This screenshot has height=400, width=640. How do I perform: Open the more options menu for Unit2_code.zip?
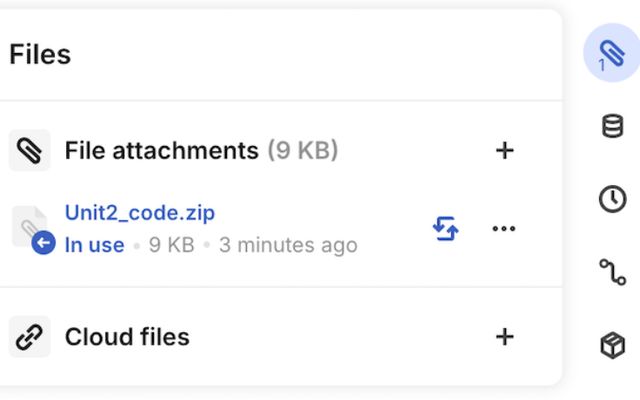point(504,229)
